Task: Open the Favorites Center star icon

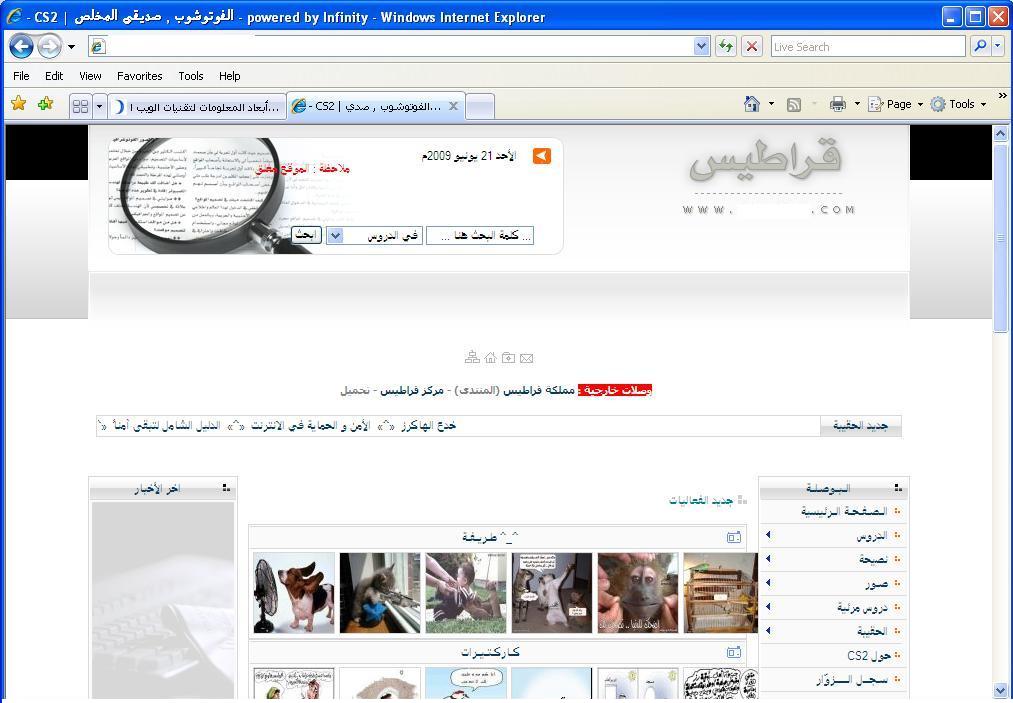Action: pos(18,104)
